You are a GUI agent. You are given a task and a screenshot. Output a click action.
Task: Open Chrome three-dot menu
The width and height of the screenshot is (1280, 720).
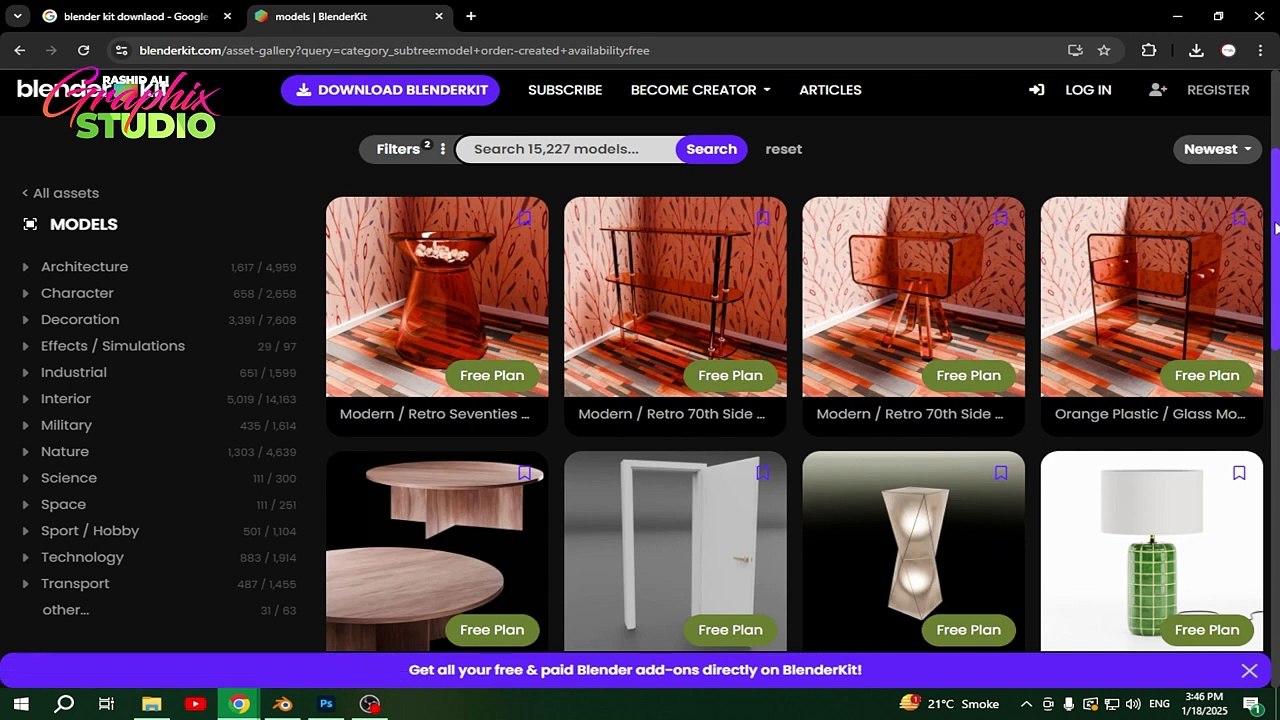(x=1259, y=50)
